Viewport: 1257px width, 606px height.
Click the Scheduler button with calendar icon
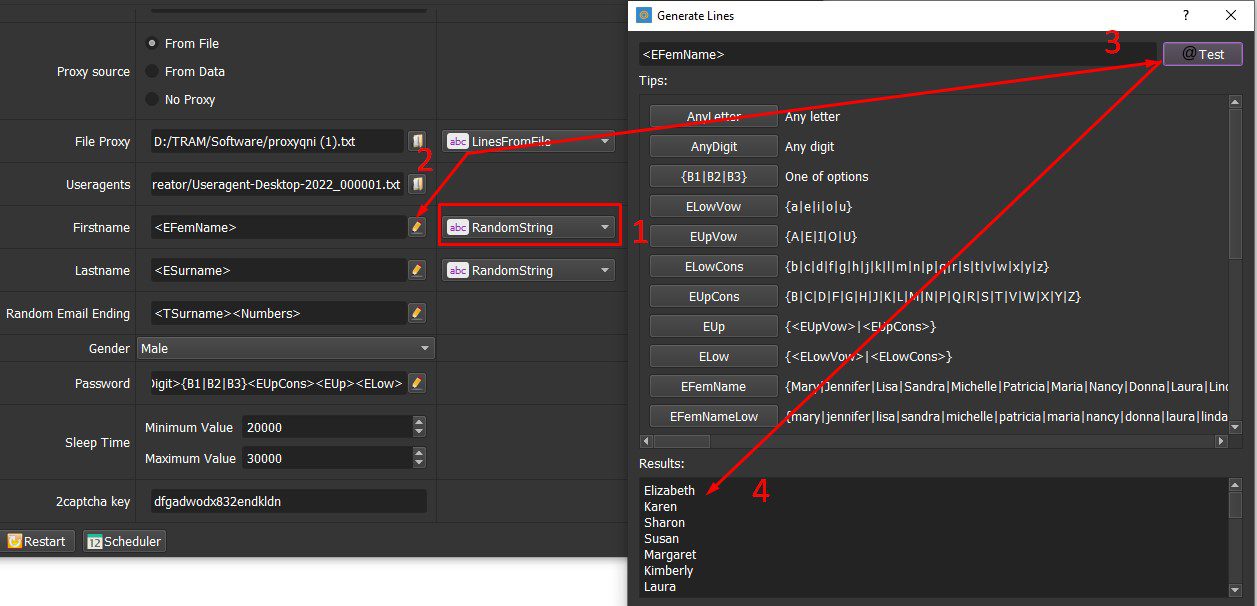tap(124, 541)
